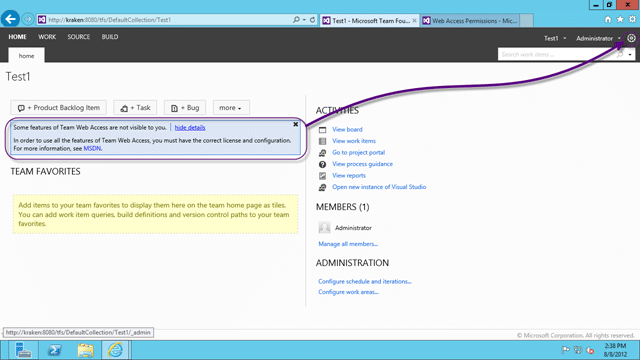
Task: Click the View work items icon
Action: click(x=322, y=141)
